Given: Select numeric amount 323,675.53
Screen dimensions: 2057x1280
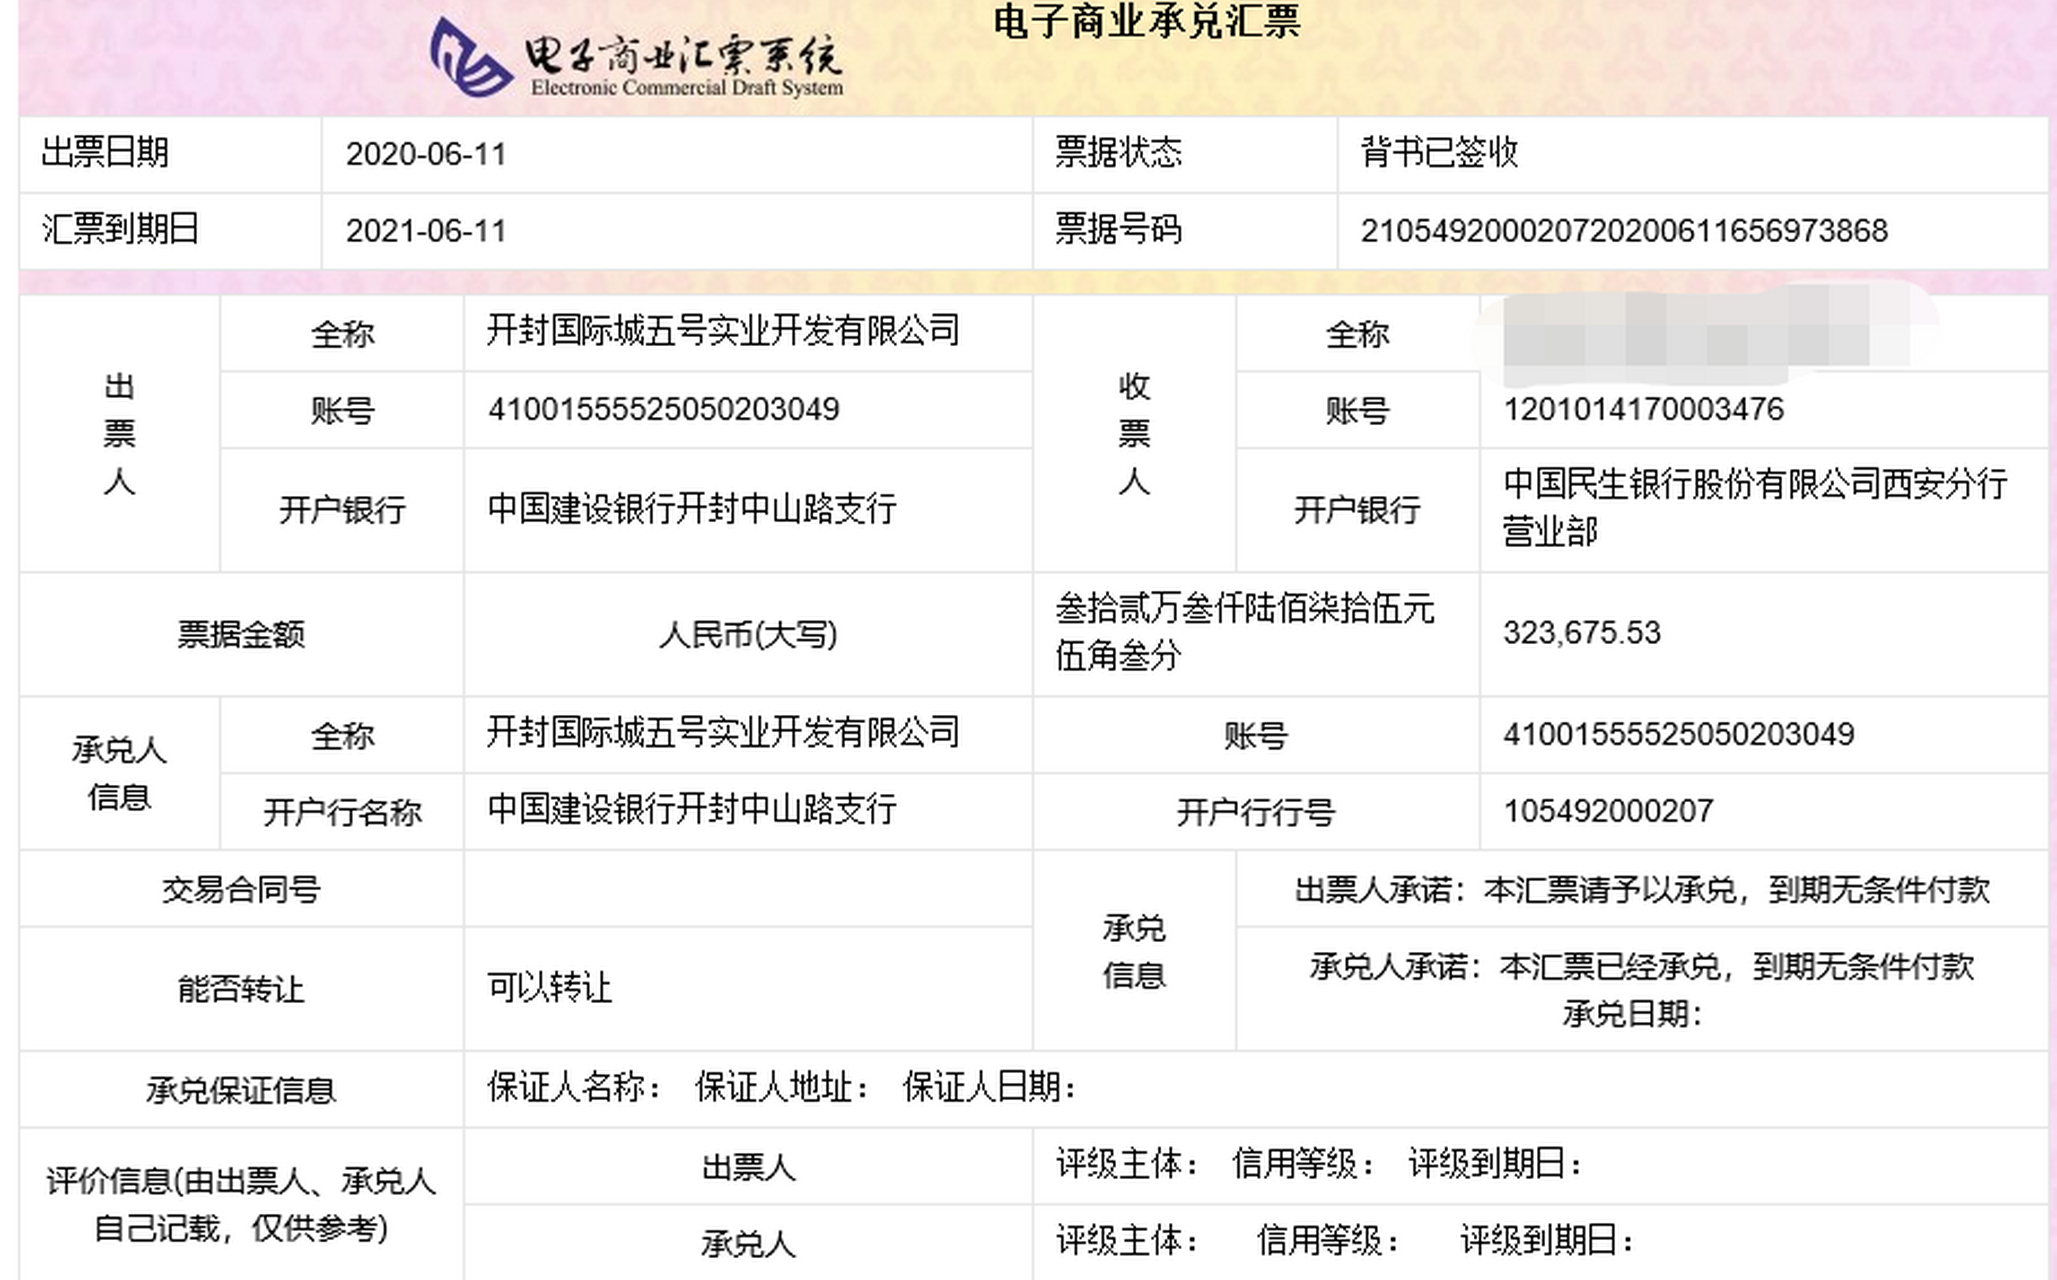Looking at the screenshot, I should point(1582,633).
